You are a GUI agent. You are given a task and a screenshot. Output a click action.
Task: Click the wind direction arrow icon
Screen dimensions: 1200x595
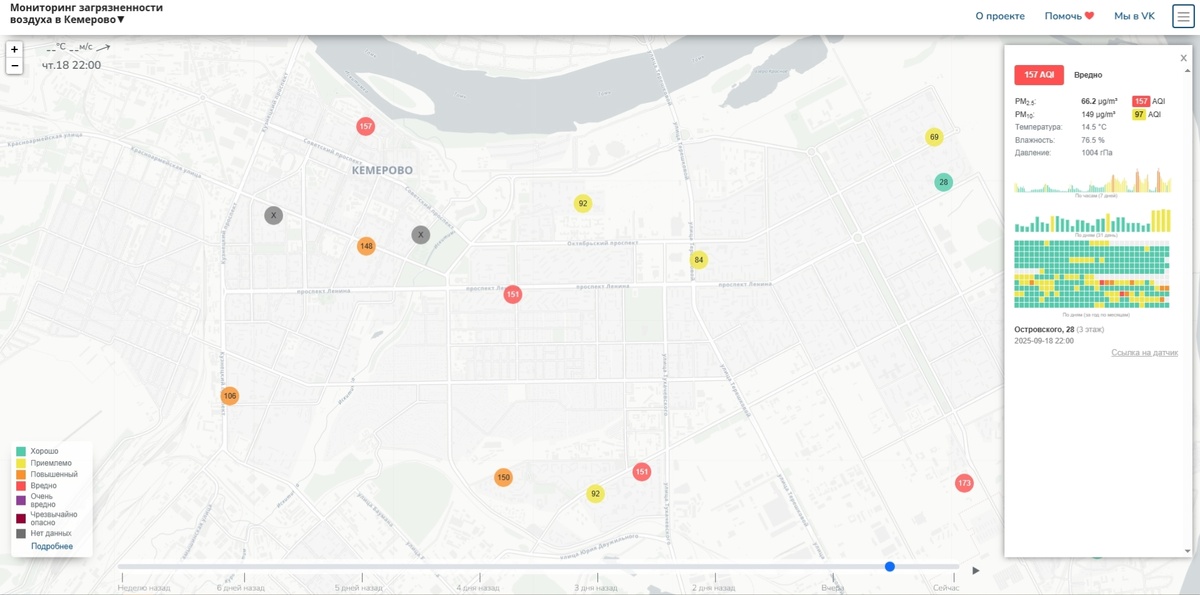pos(104,46)
